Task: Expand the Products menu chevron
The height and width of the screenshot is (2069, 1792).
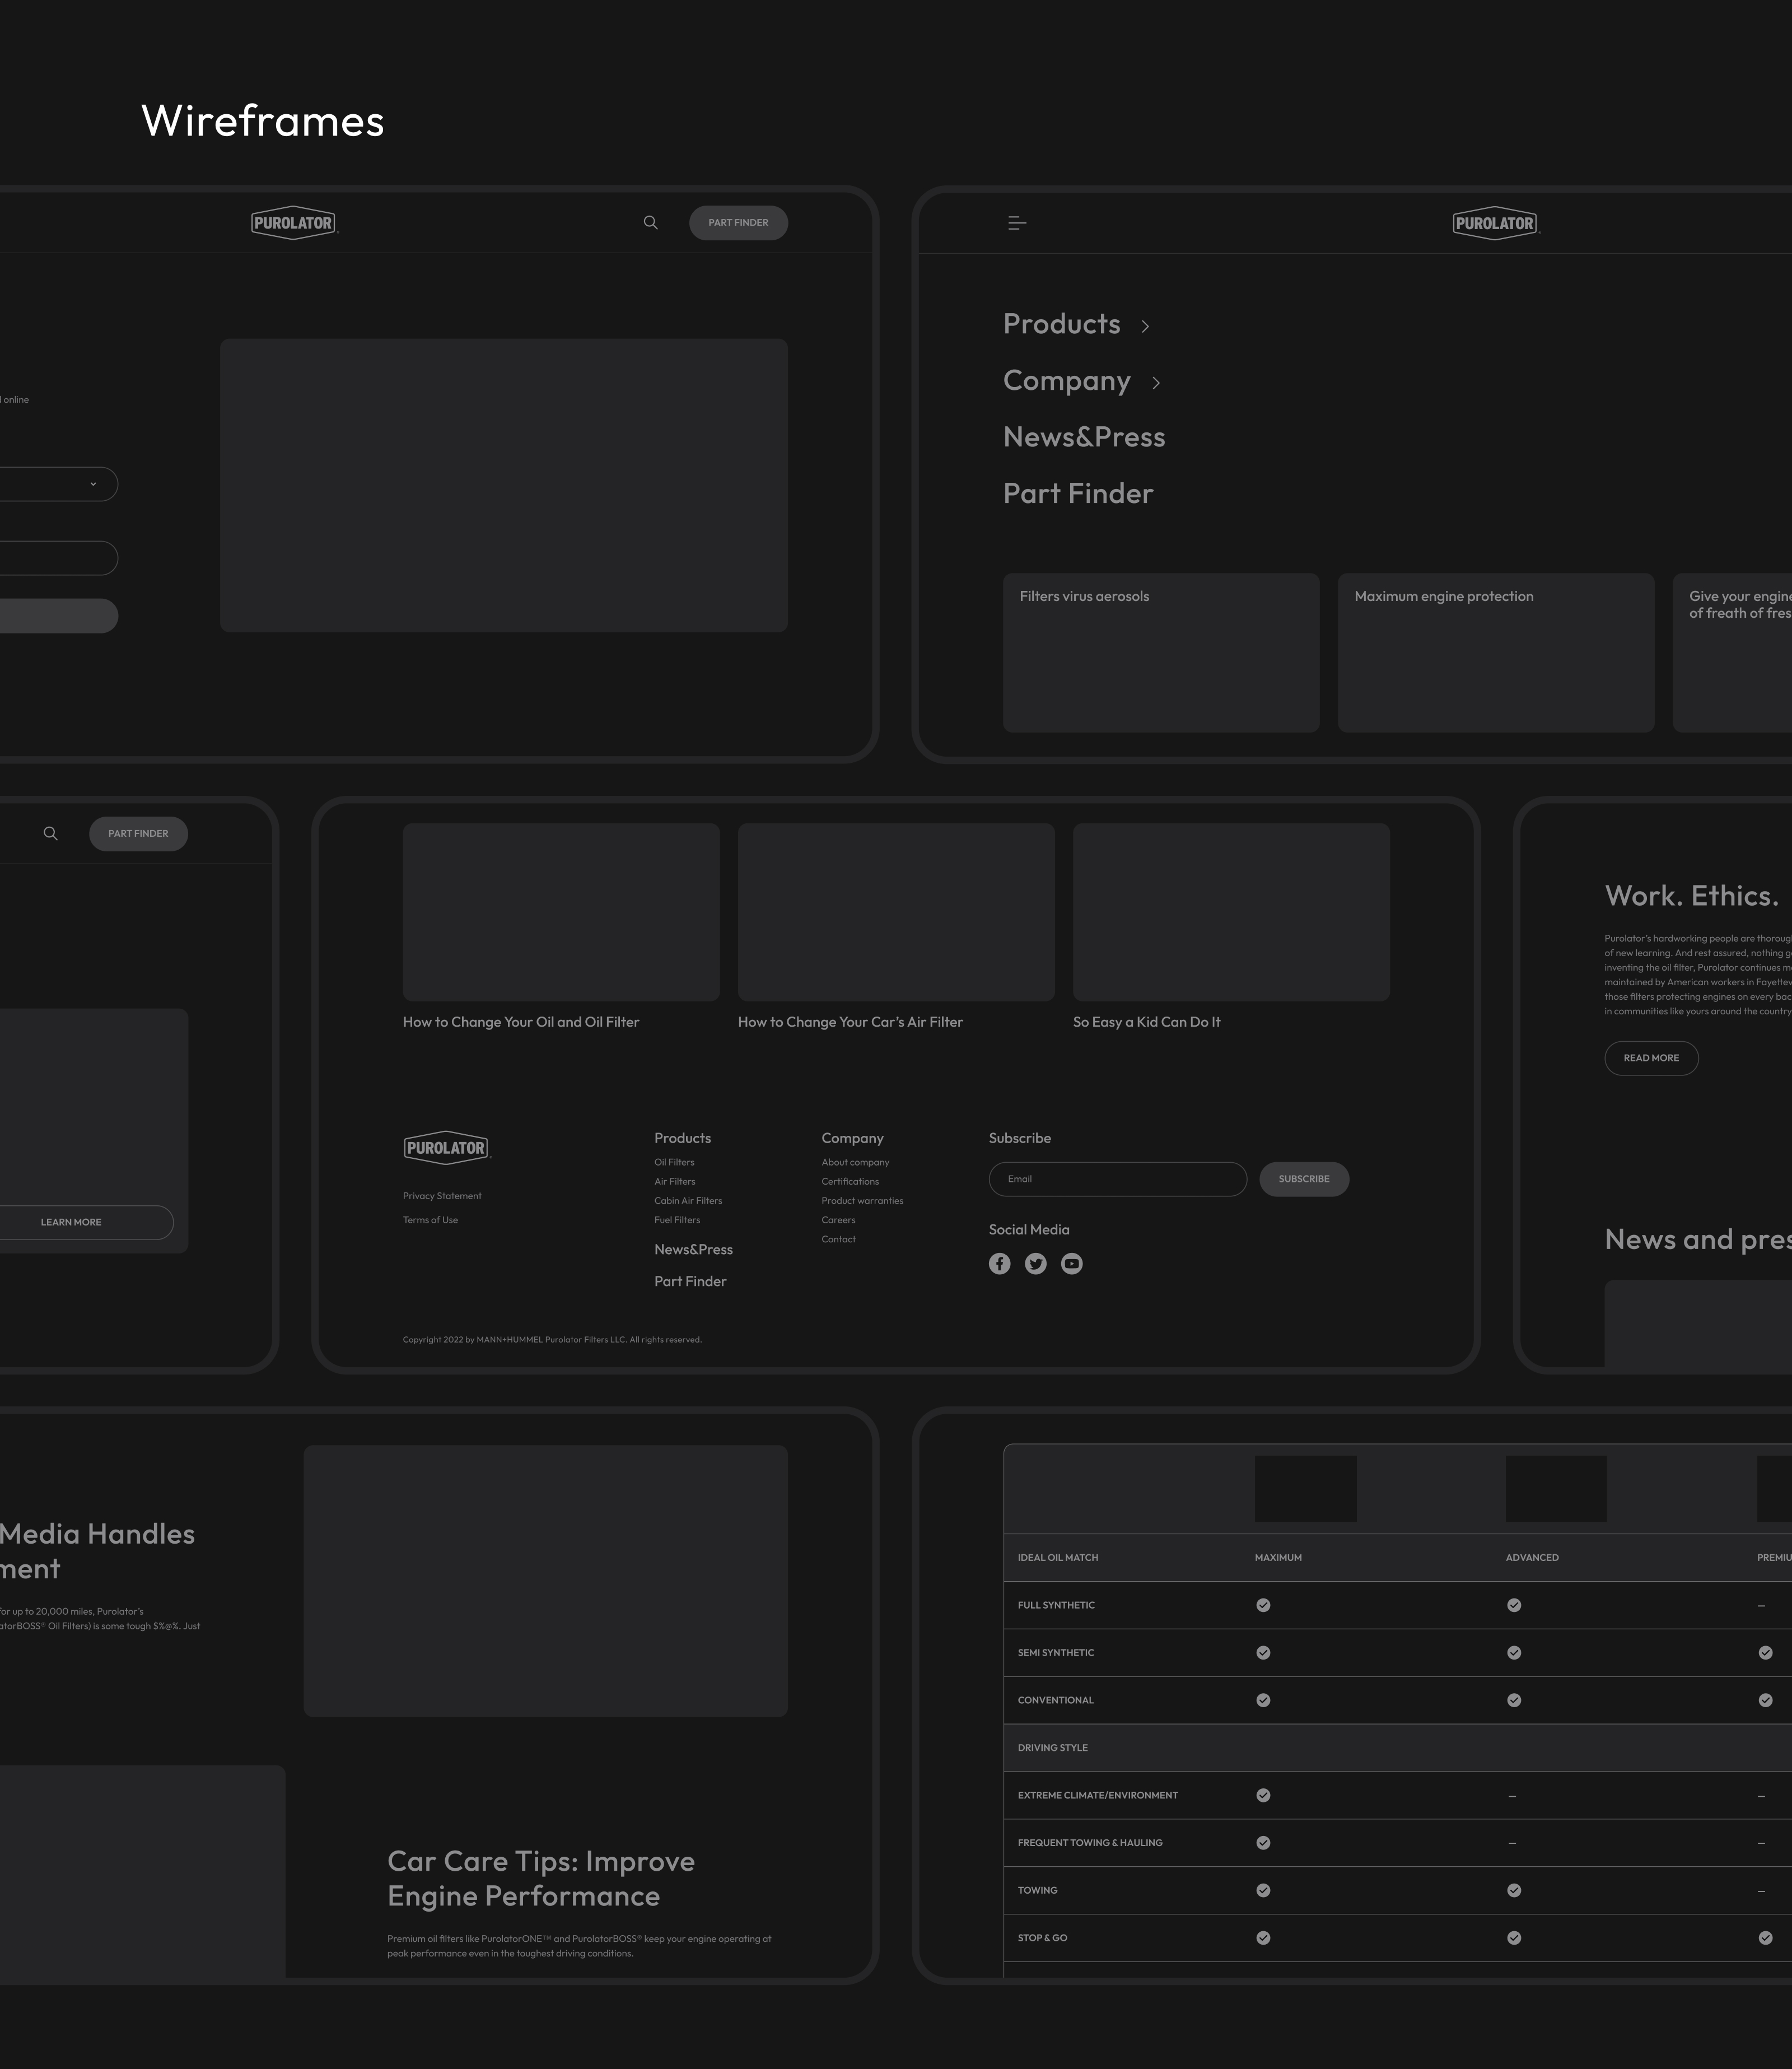Action: tap(1145, 326)
